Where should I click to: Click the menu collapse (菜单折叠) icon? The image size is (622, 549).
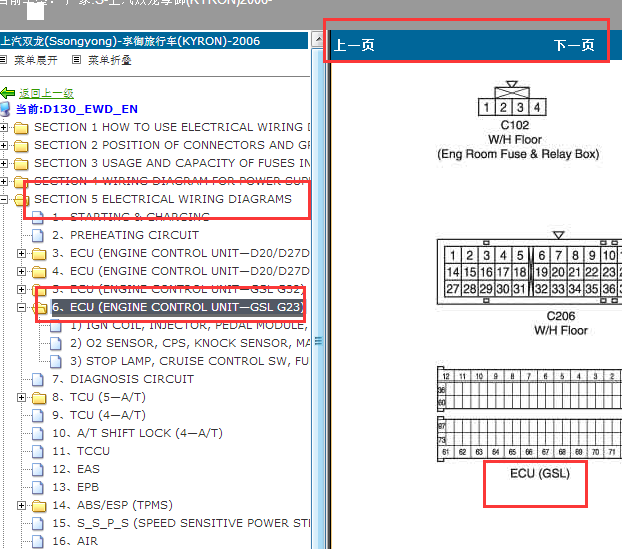(x=77, y=60)
